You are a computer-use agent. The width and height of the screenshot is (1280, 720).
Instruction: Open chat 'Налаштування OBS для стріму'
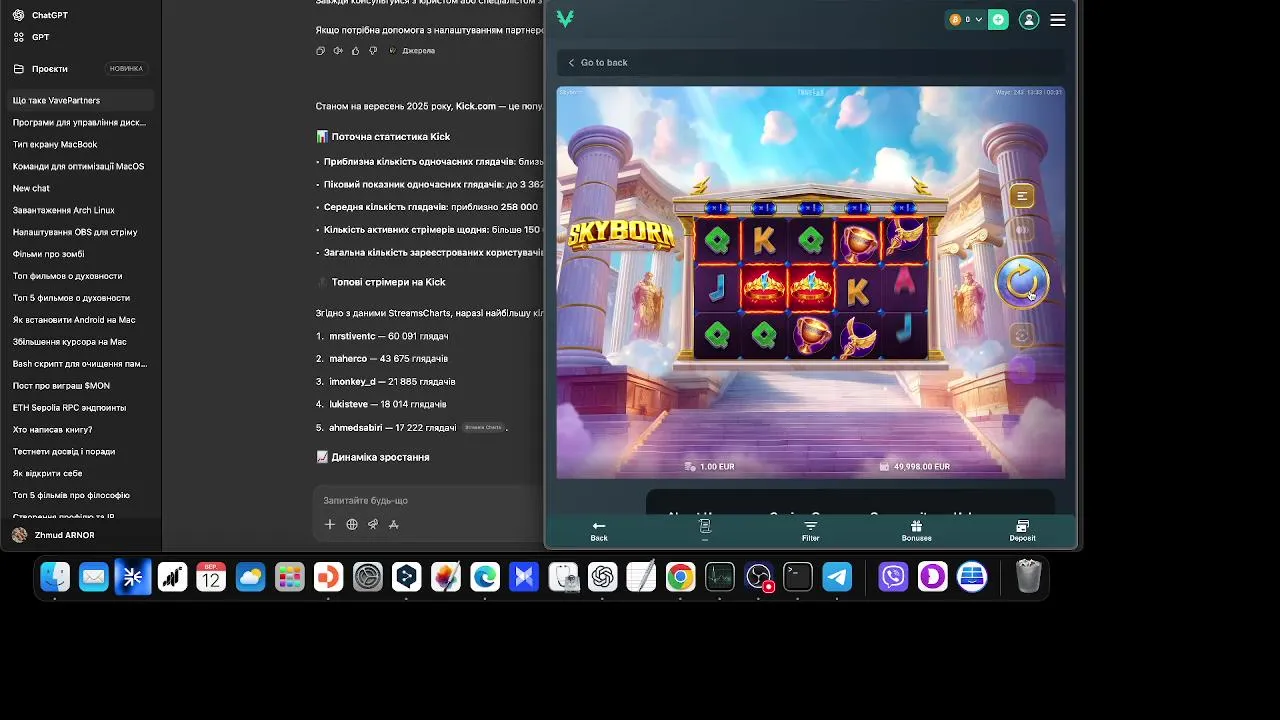click(x=80, y=232)
